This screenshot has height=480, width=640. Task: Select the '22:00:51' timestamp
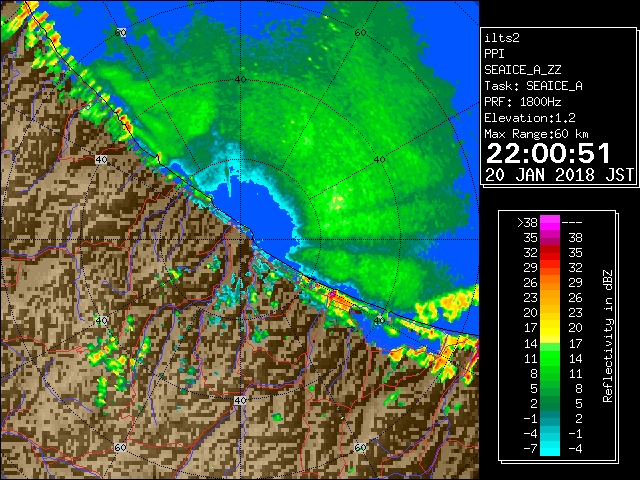(x=548, y=153)
